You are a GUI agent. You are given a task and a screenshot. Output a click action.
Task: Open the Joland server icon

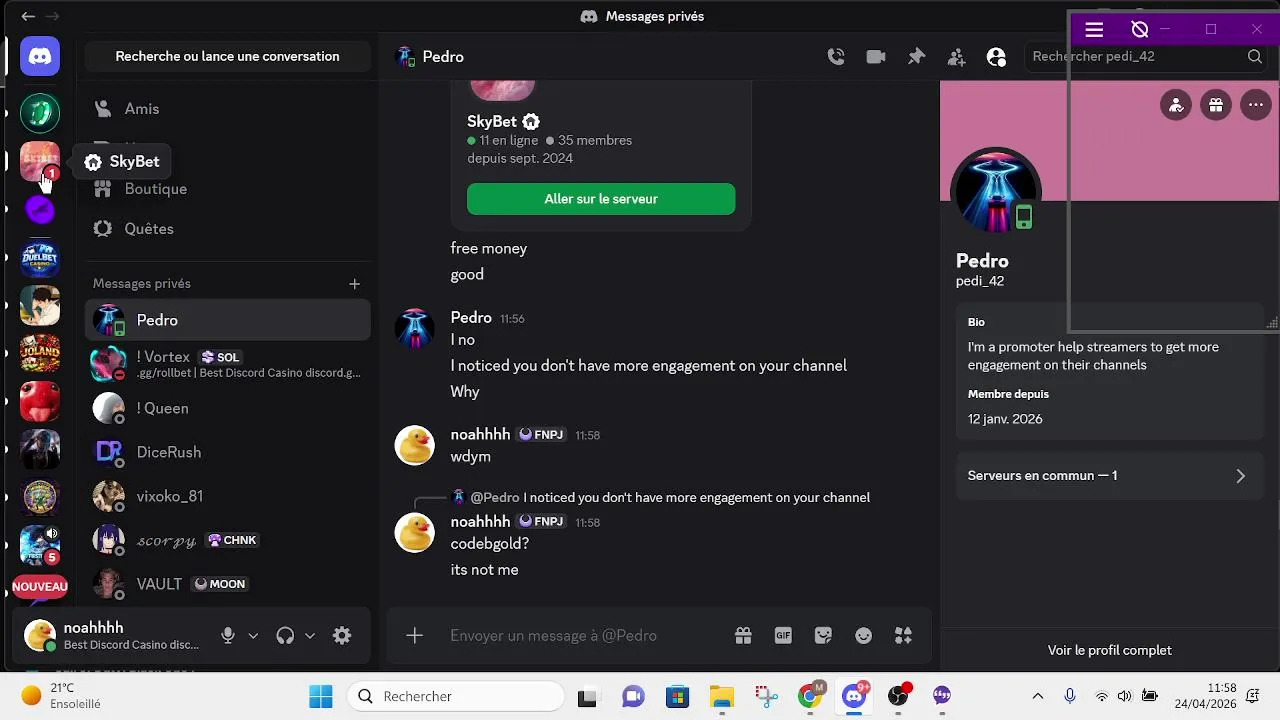pyautogui.click(x=40, y=354)
